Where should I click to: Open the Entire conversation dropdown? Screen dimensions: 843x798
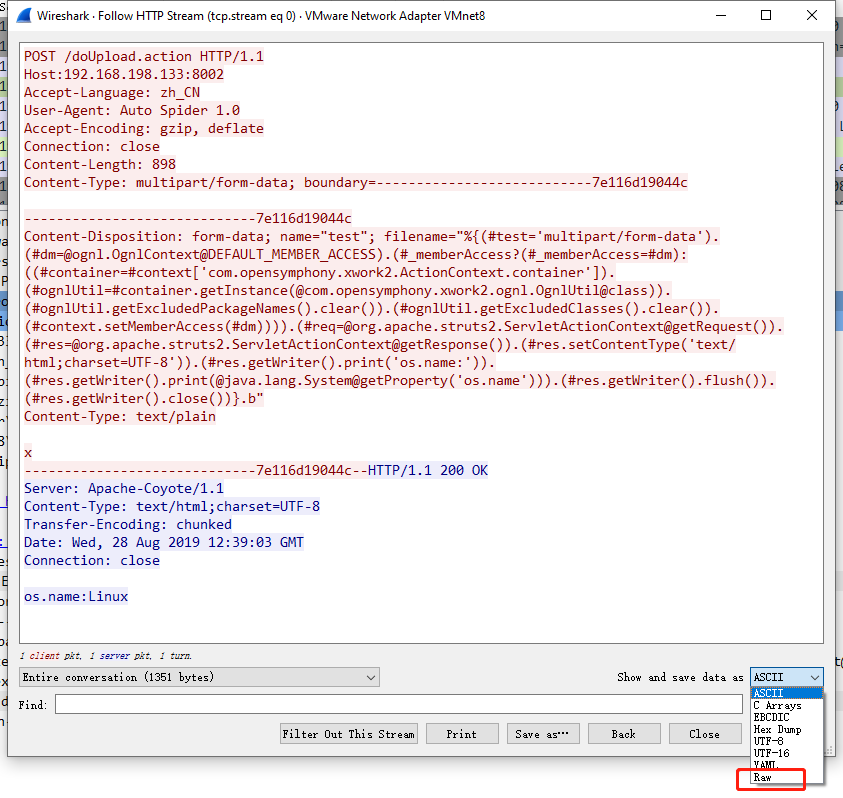tap(199, 677)
